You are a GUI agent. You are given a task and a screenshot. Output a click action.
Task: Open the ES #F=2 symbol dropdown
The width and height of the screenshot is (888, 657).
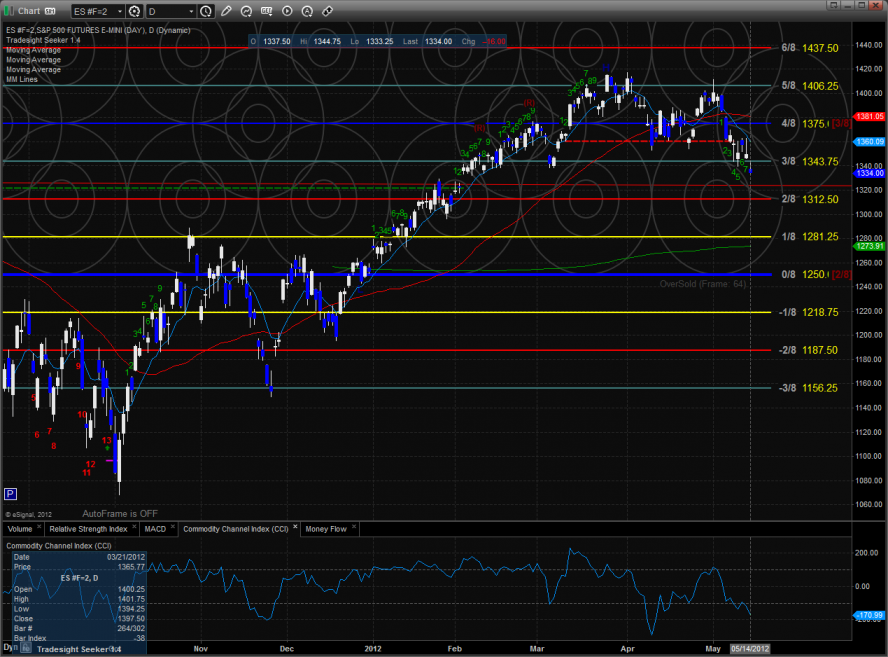coord(119,11)
